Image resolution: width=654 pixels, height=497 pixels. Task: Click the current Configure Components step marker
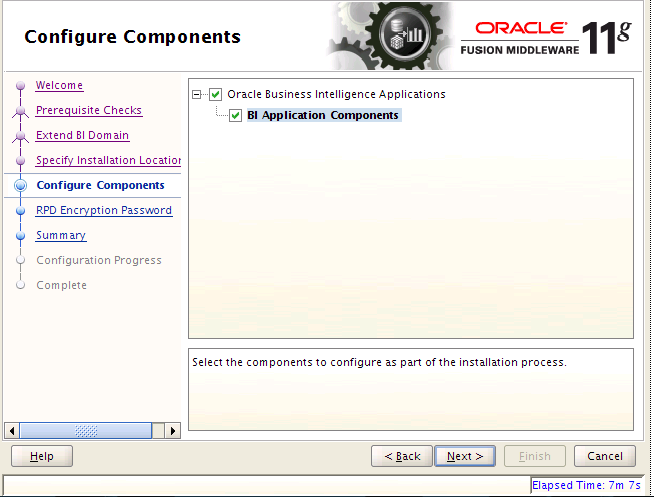[x=20, y=186]
